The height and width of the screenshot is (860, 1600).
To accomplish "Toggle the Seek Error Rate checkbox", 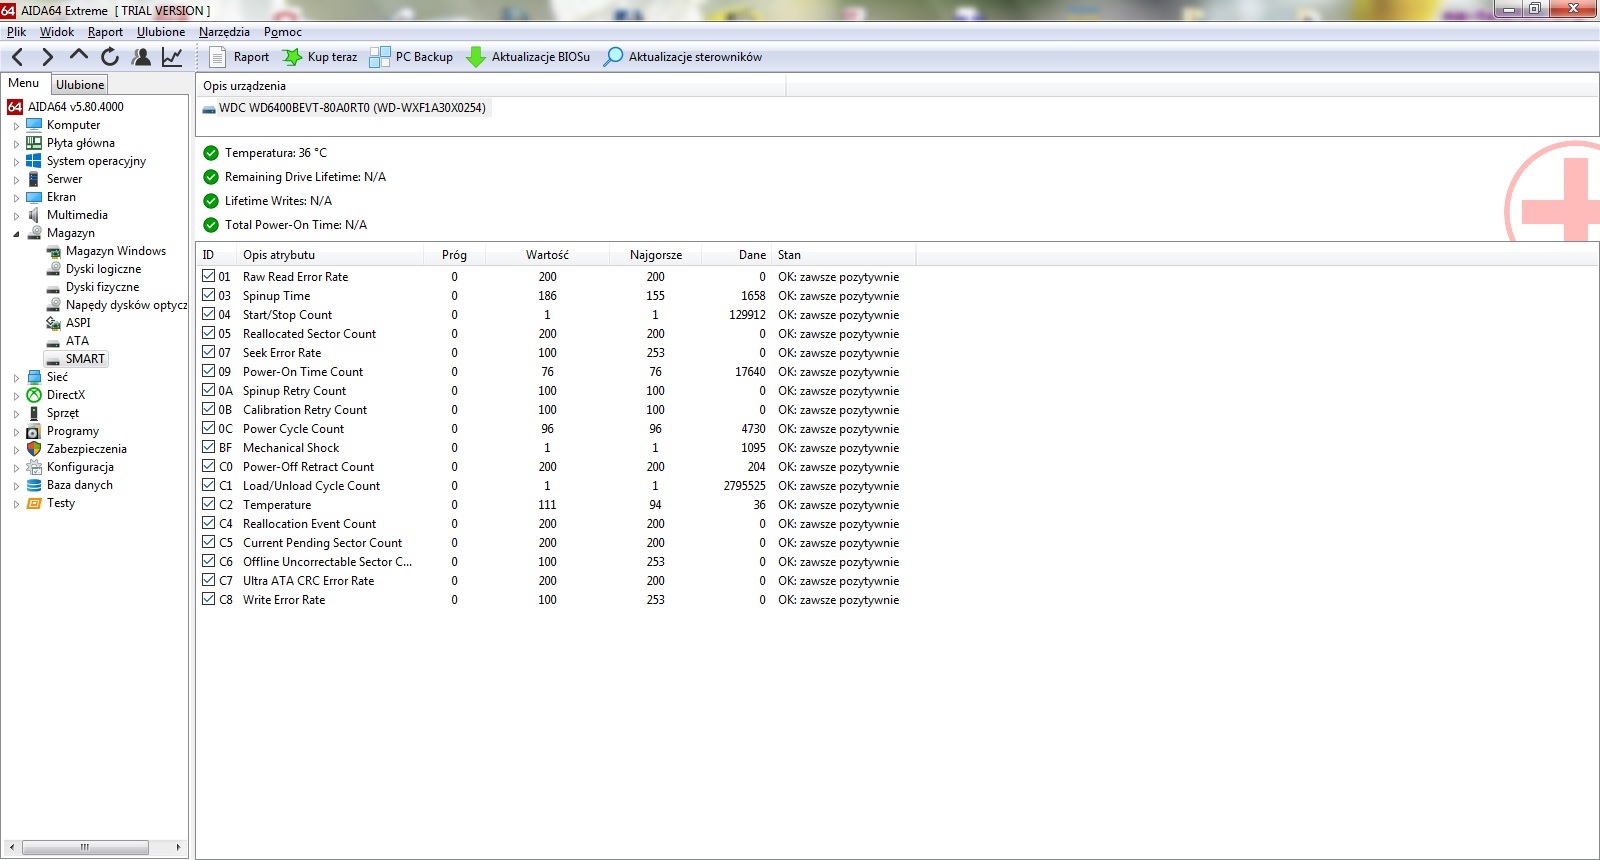I will pos(209,352).
